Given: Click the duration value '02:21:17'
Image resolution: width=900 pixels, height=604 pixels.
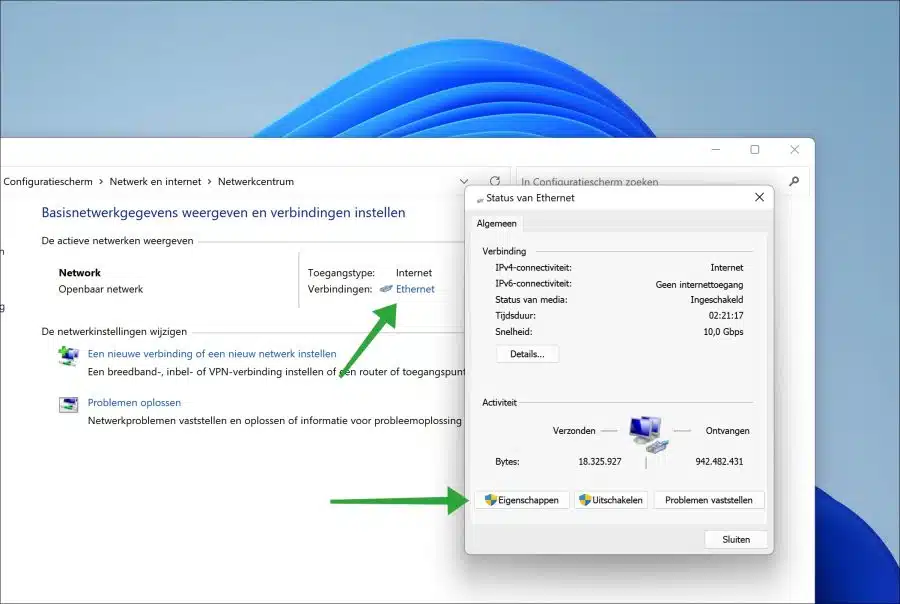Looking at the screenshot, I should (x=726, y=316).
